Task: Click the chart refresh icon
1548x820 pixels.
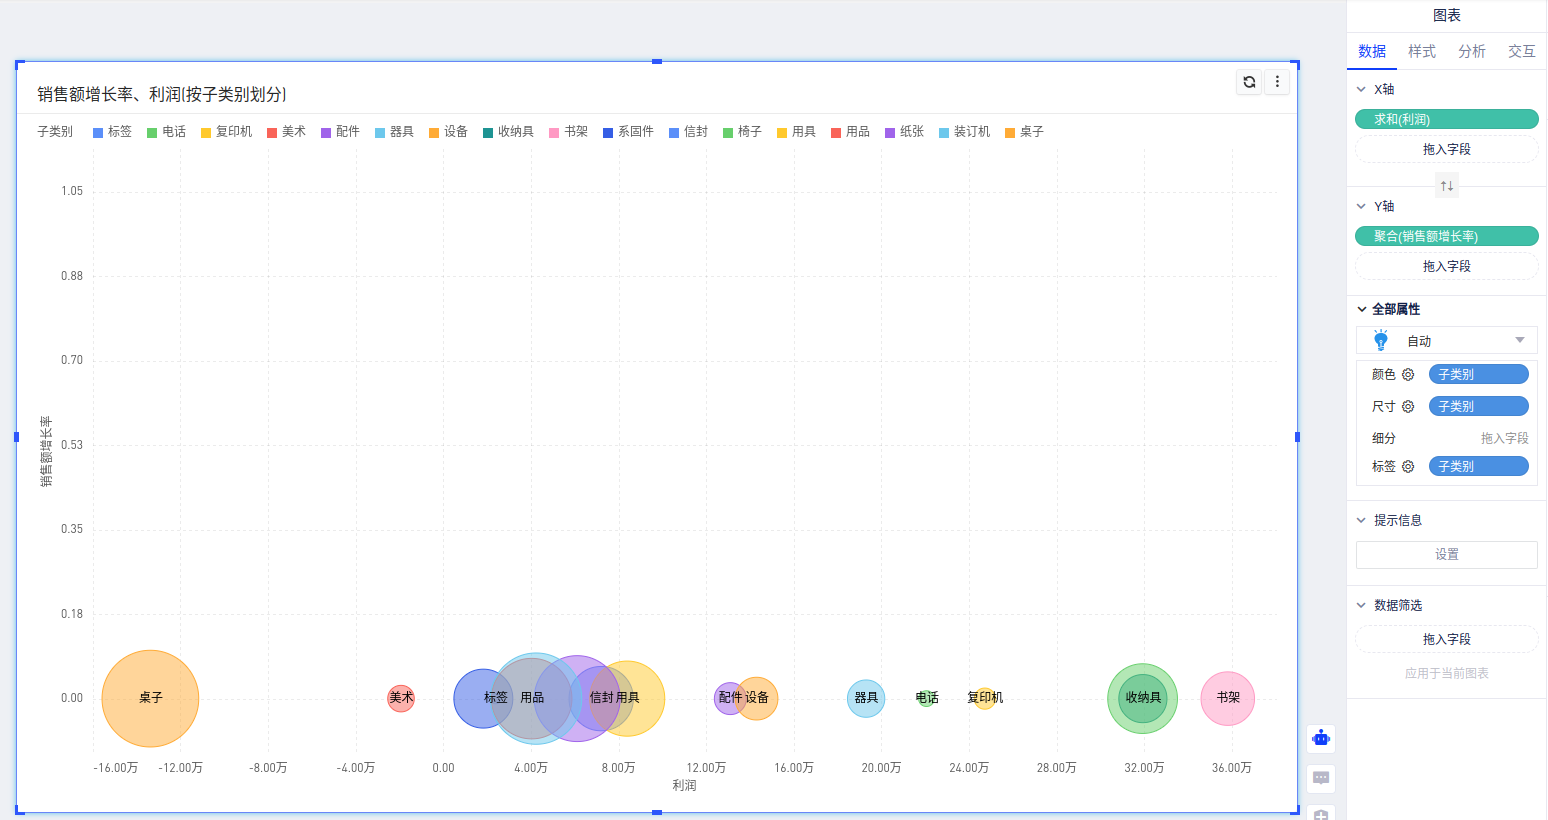Action: tap(1249, 82)
